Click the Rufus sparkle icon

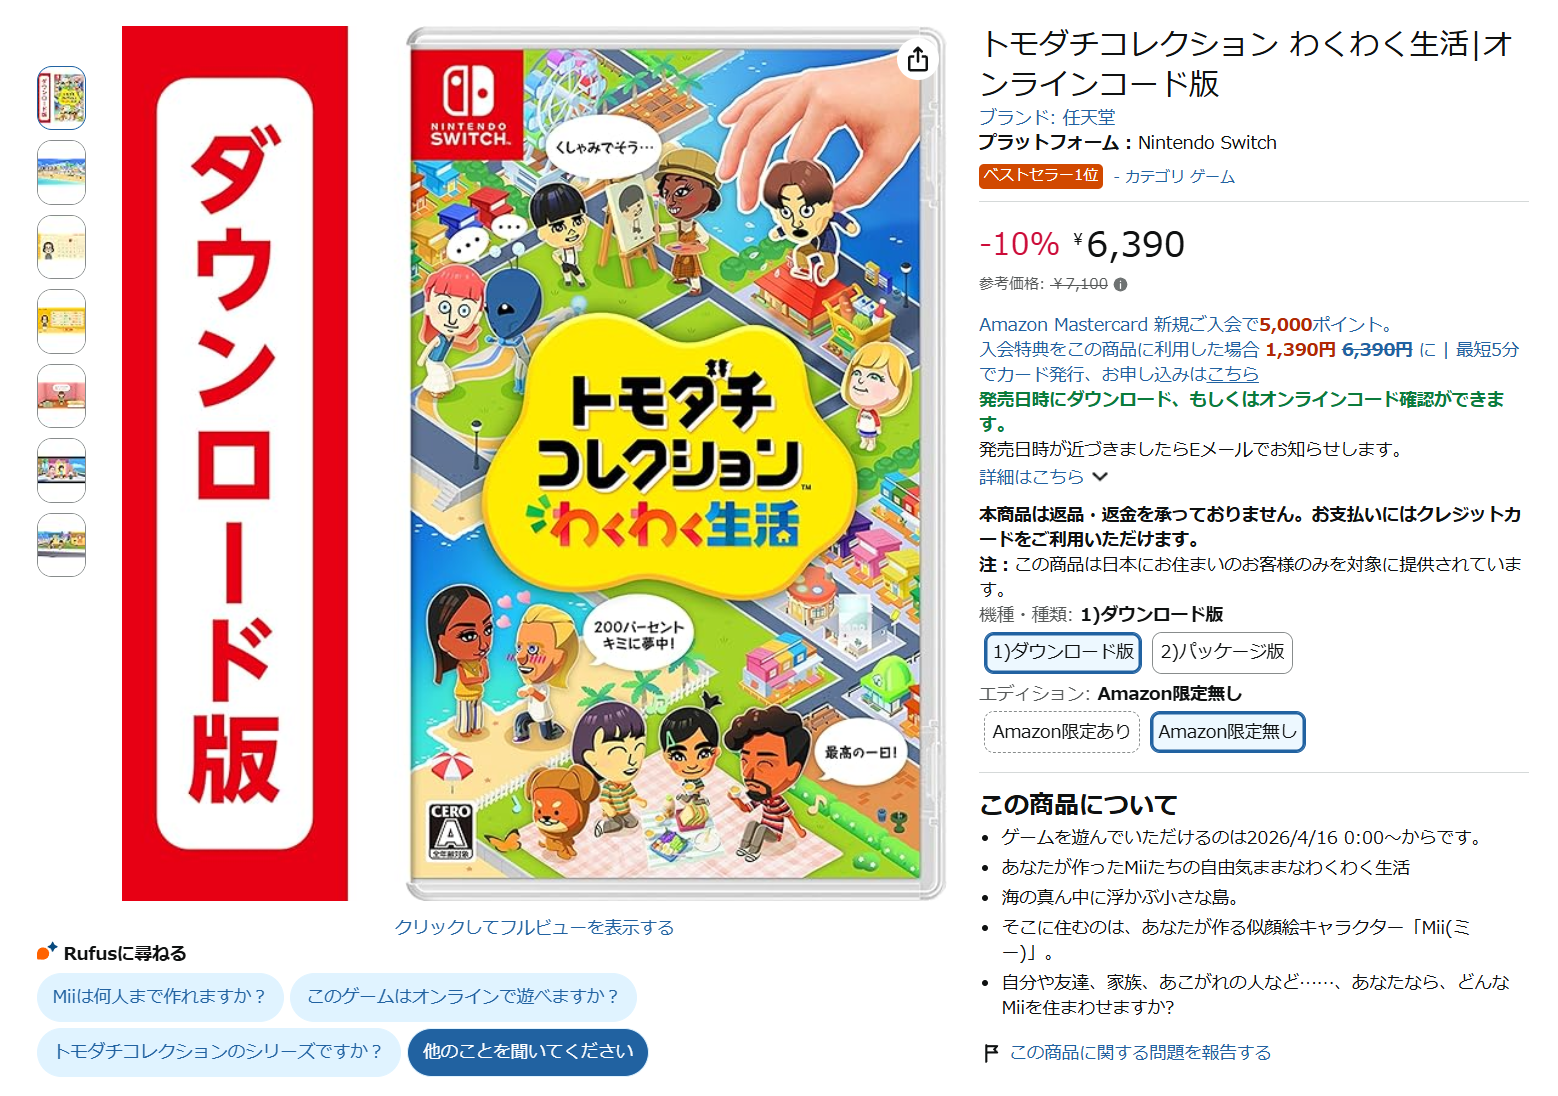click(47, 951)
